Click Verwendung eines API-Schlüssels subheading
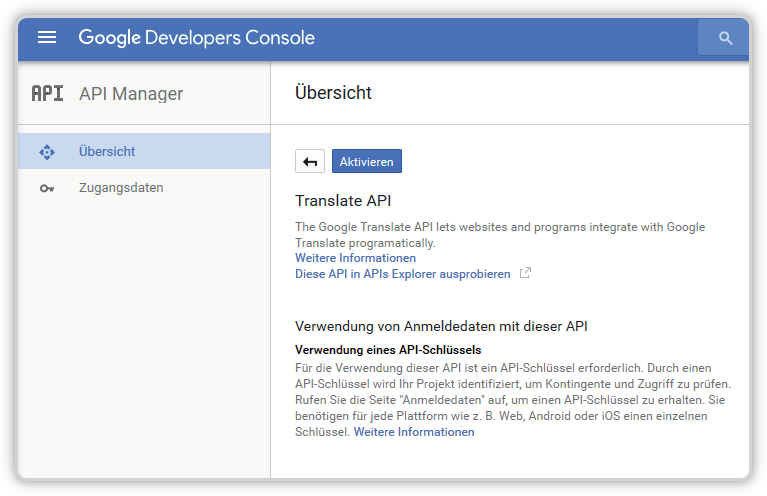Image resolution: width=767 pixels, height=496 pixels. pyautogui.click(x=388, y=350)
